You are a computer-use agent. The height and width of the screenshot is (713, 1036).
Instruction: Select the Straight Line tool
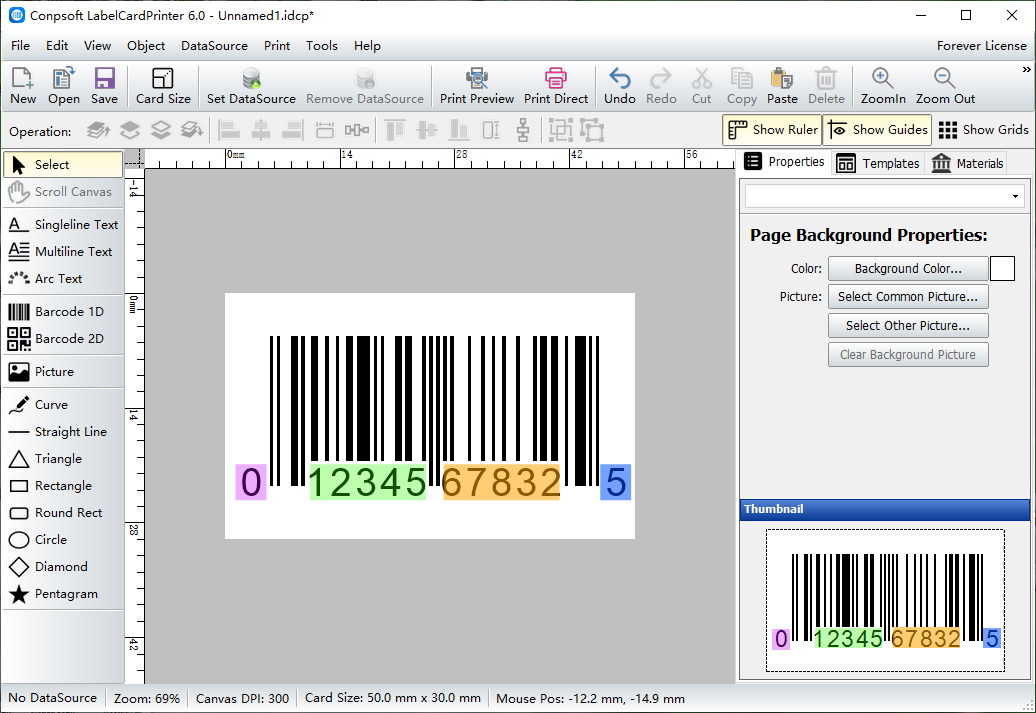63,432
